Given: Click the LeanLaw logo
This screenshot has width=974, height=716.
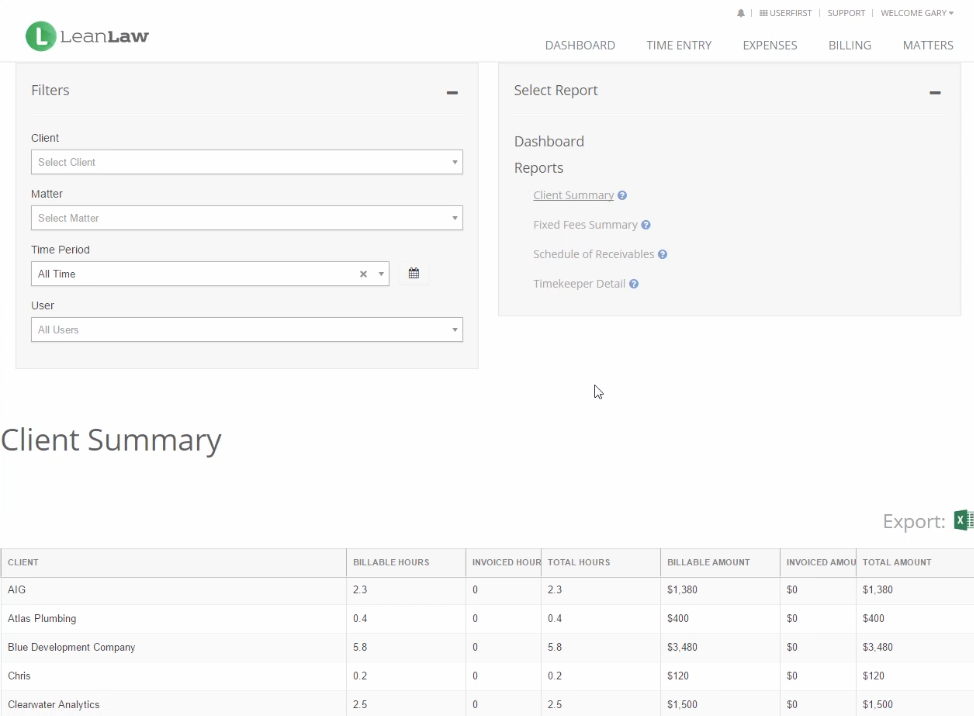Looking at the screenshot, I should tap(87, 37).
